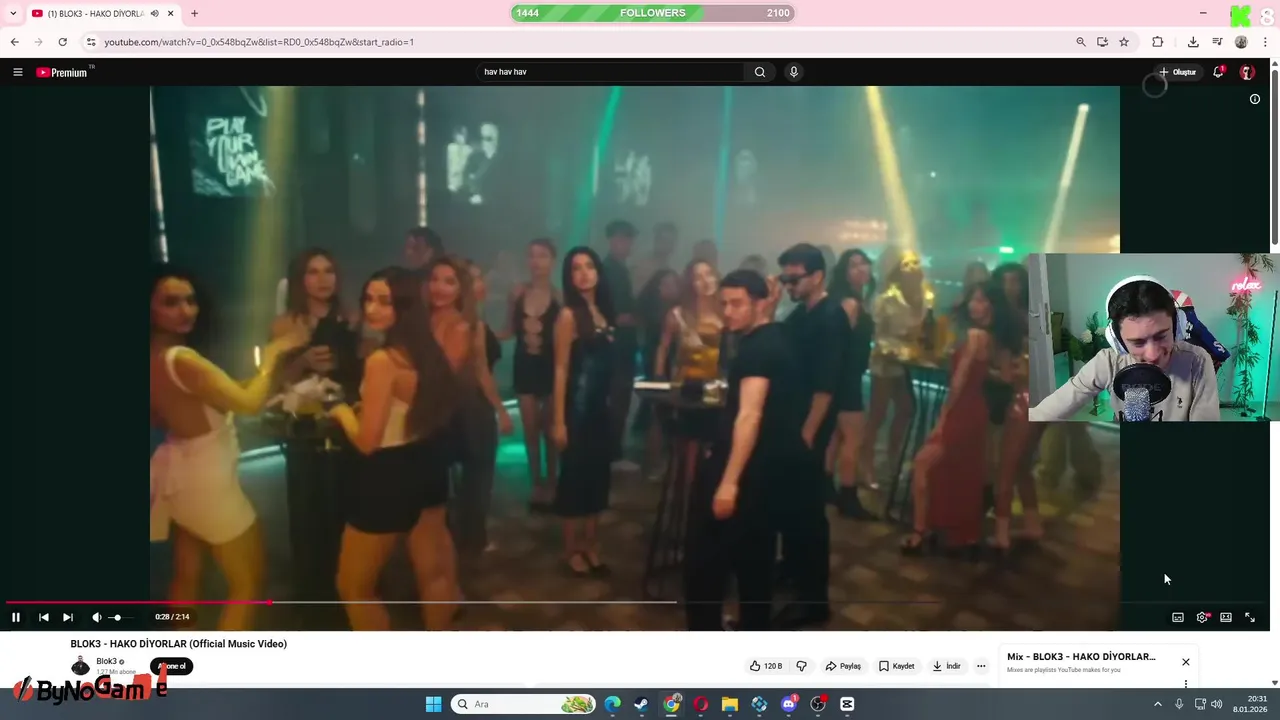Click the Paylaş share button
Viewport: 1280px width, 720px height.
coord(843,666)
